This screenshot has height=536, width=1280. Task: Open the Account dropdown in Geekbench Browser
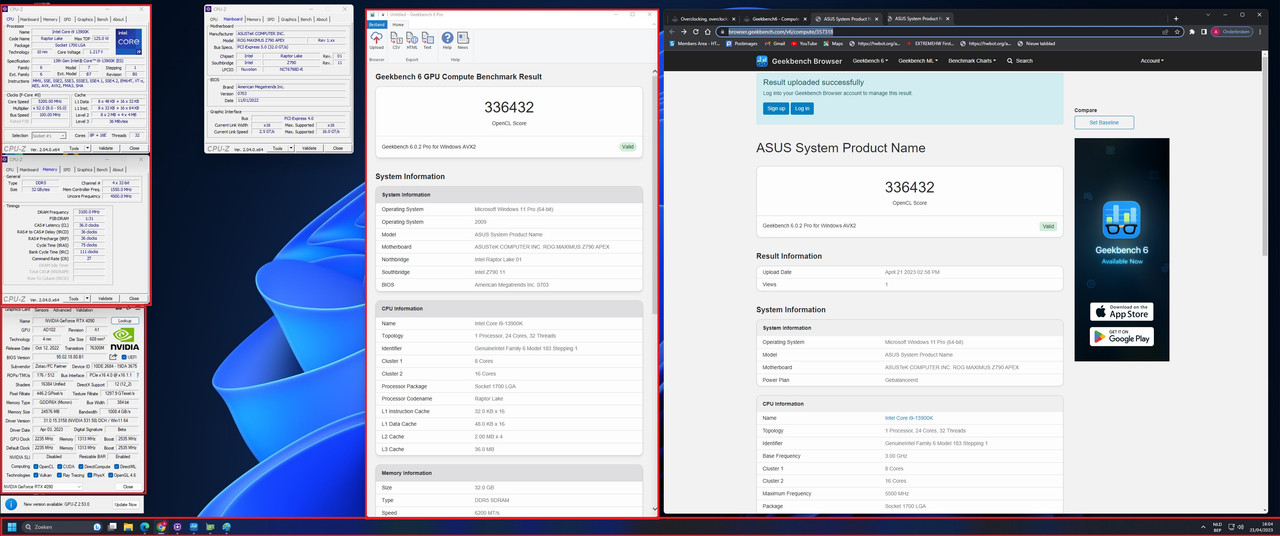coord(1152,61)
